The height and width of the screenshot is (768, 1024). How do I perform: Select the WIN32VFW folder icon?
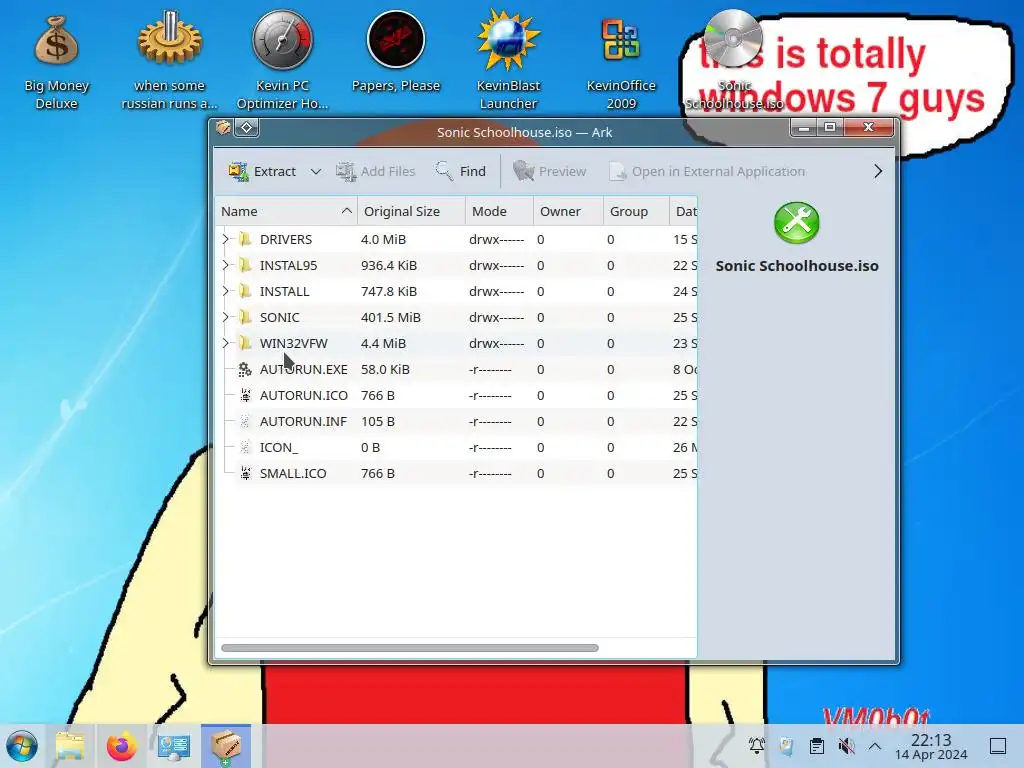pyautogui.click(x=245, y=343)
